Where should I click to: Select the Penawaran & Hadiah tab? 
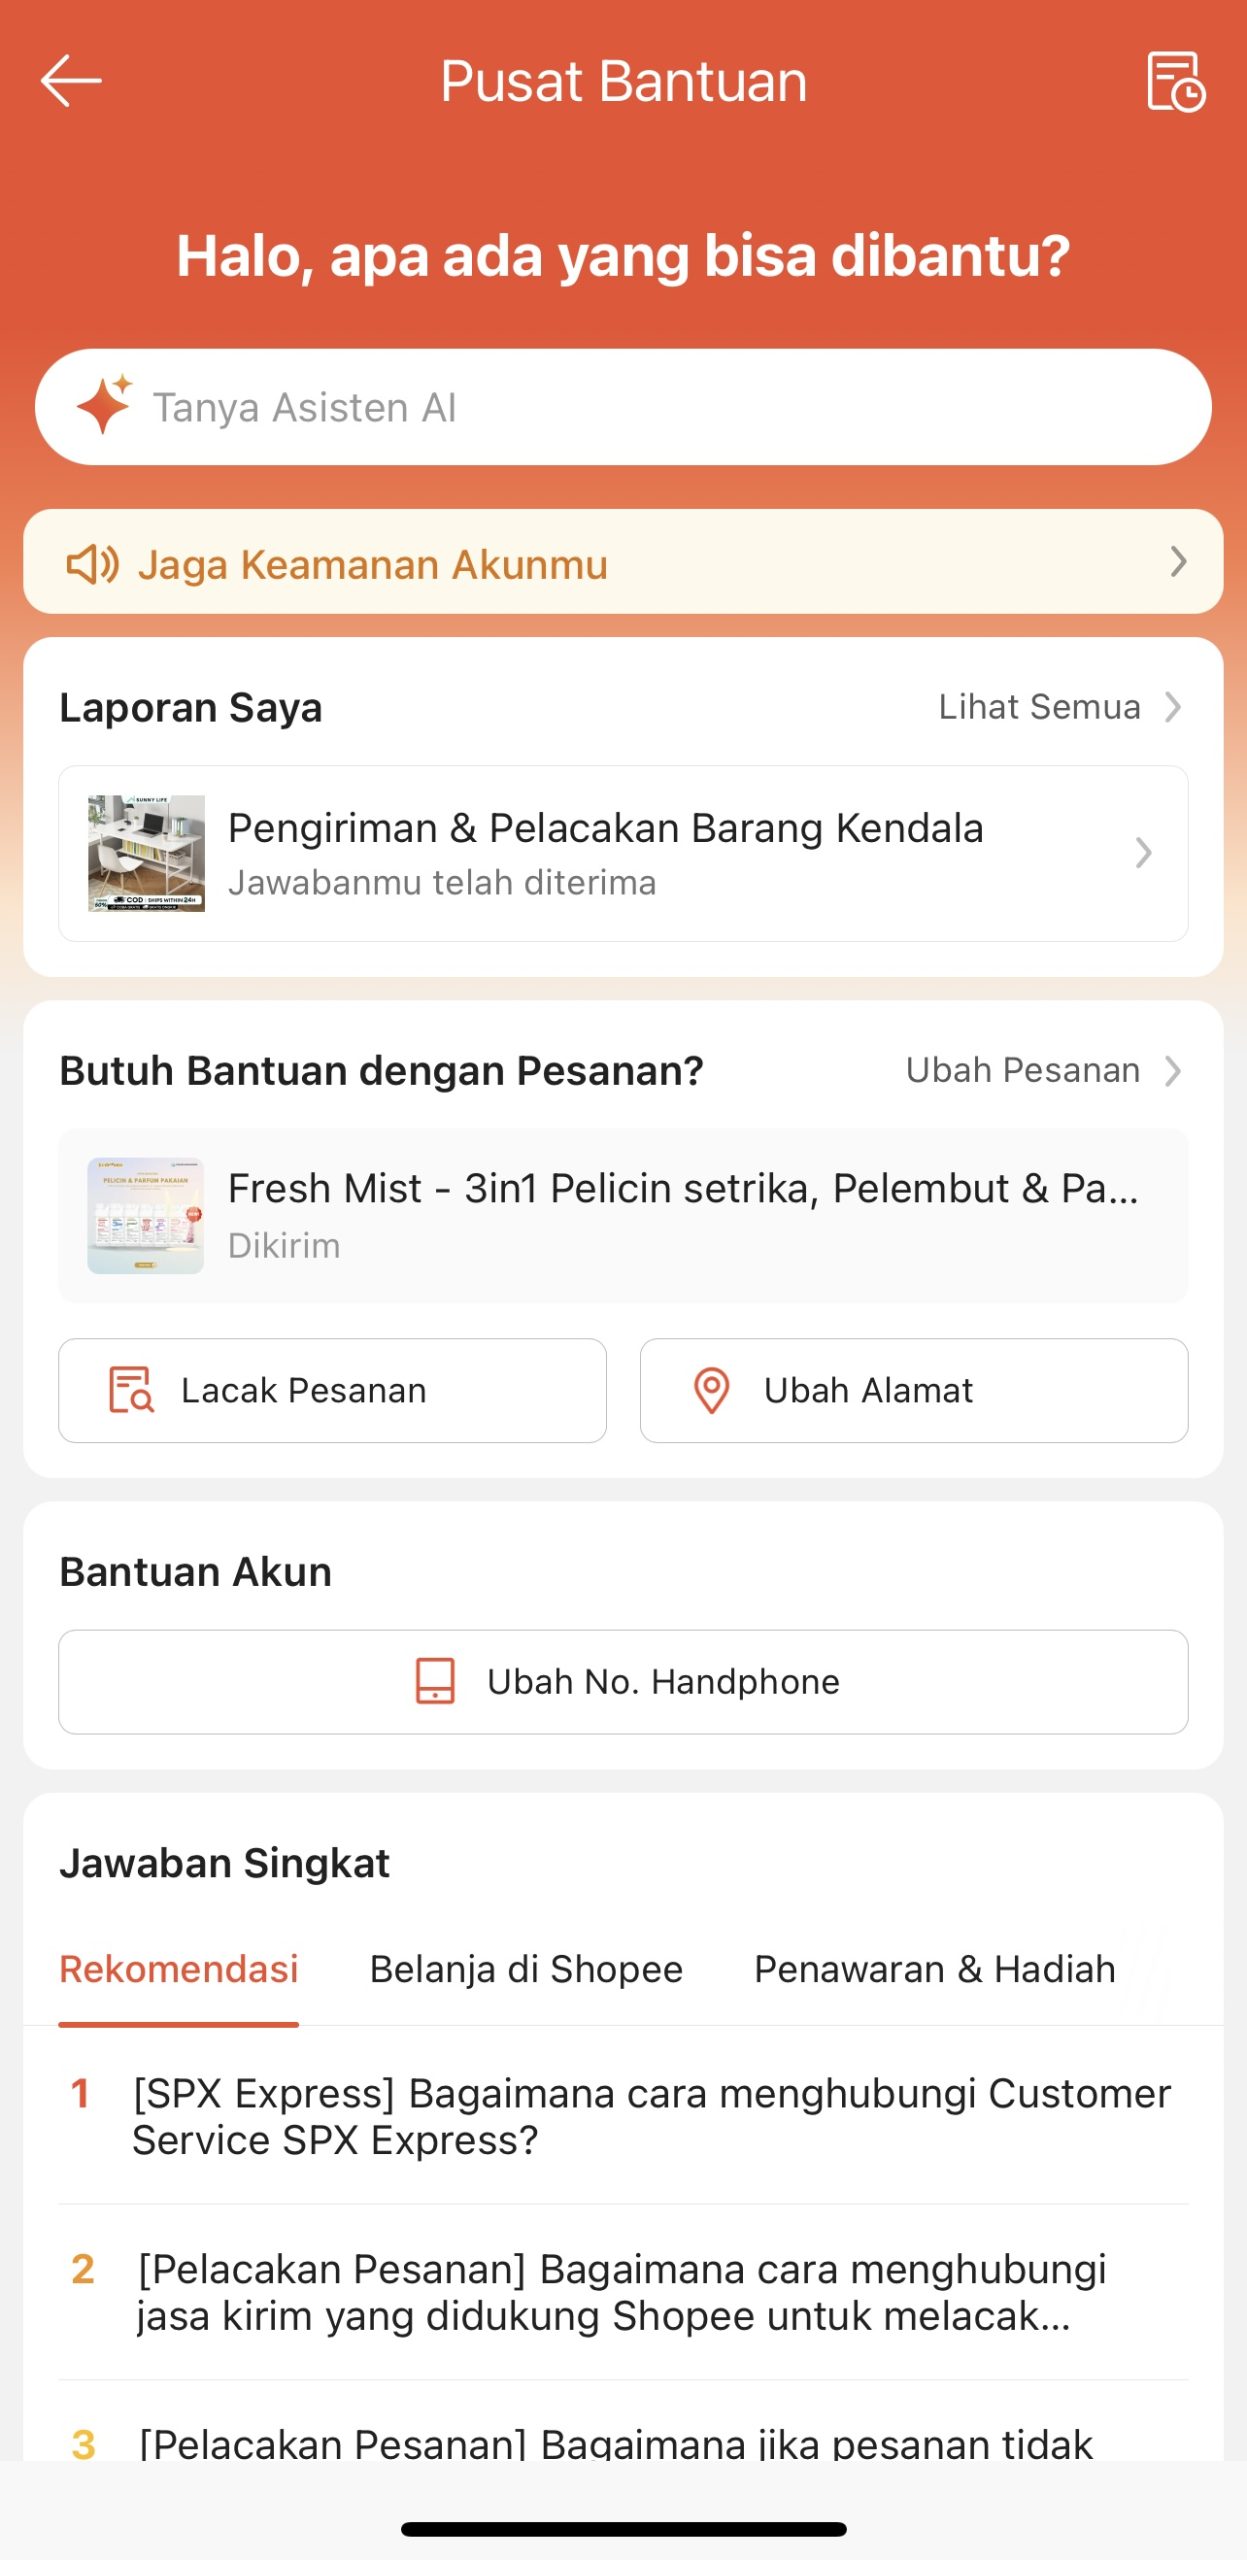click(x=934, y=1969)
